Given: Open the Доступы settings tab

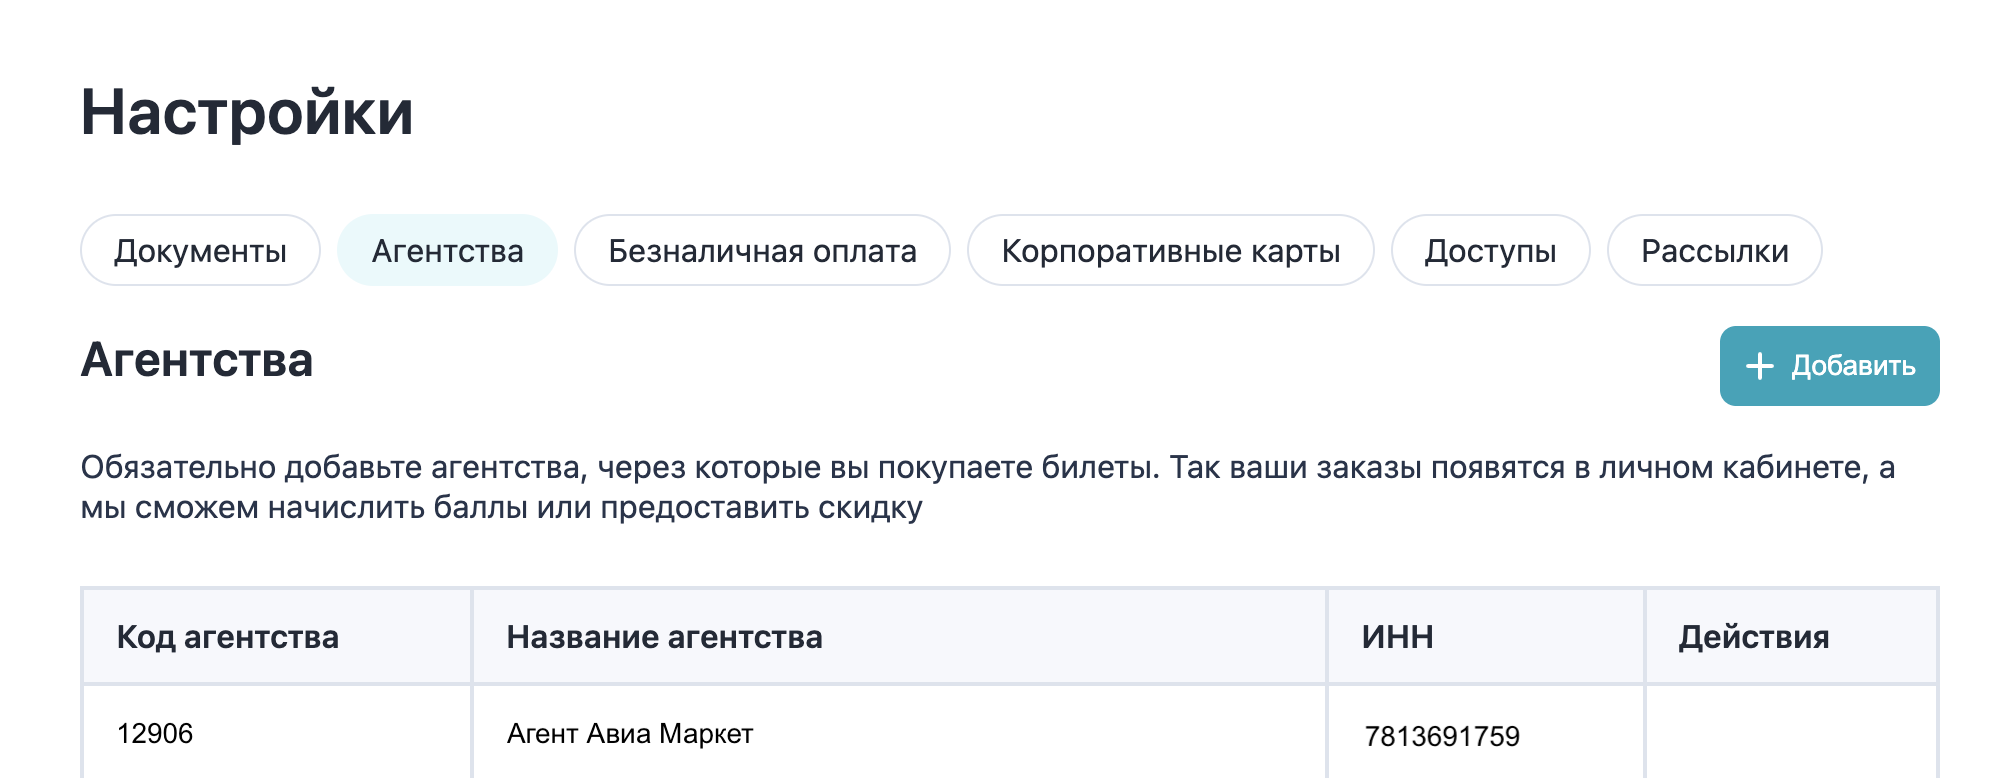Looking at the screenshot, I should coord(1490,251).
